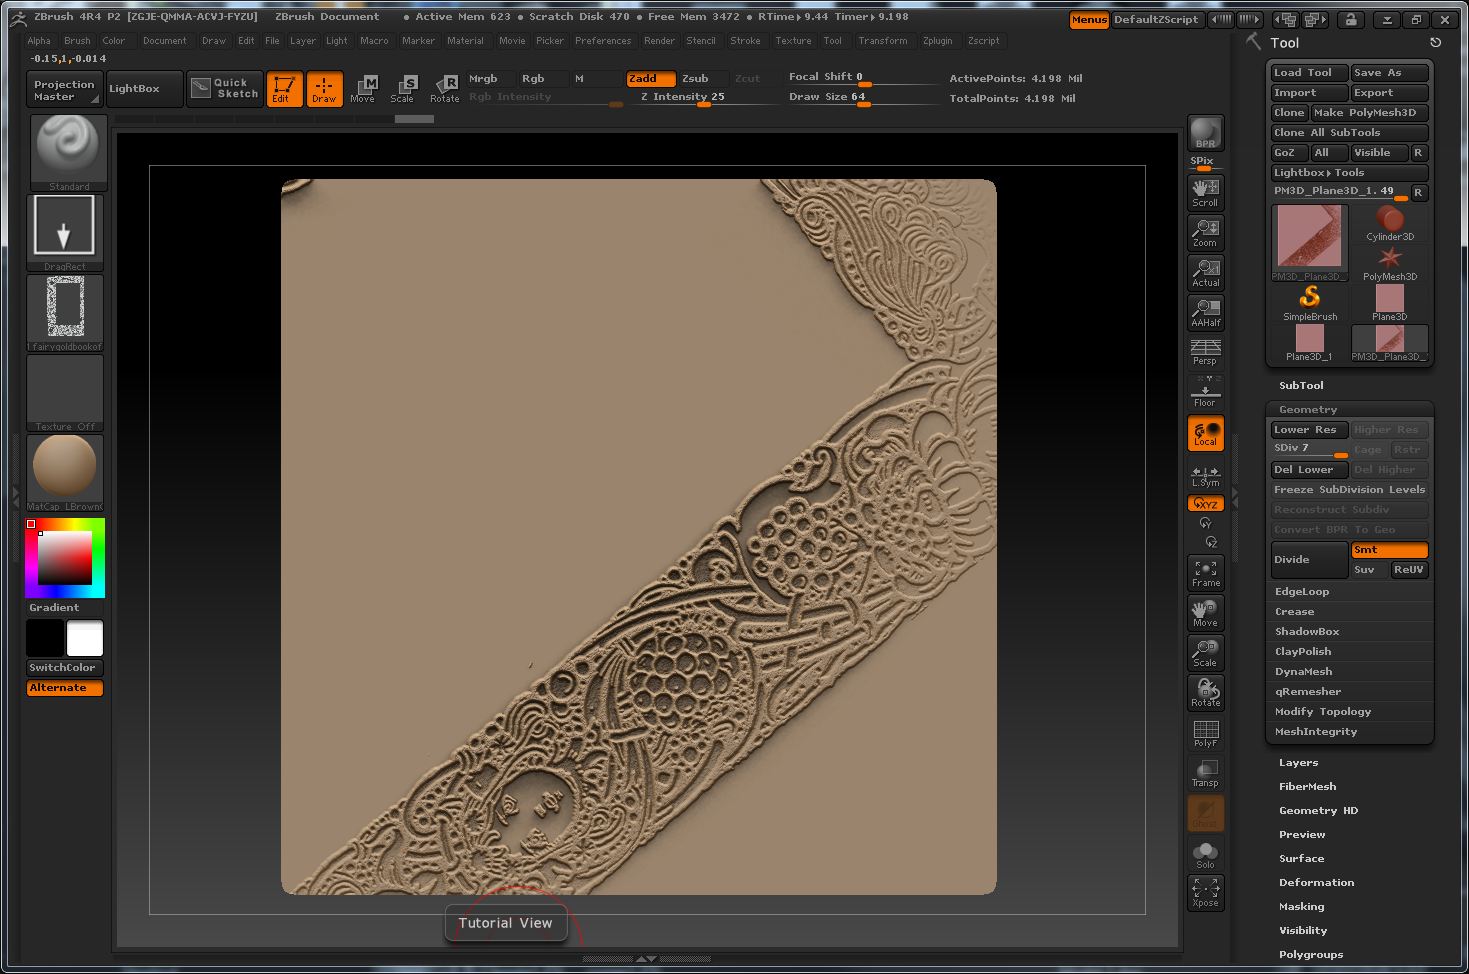The height and width of the screenshot is (974, 1469).
Task: Expand the Layers section
Action: pos(1298,762)
